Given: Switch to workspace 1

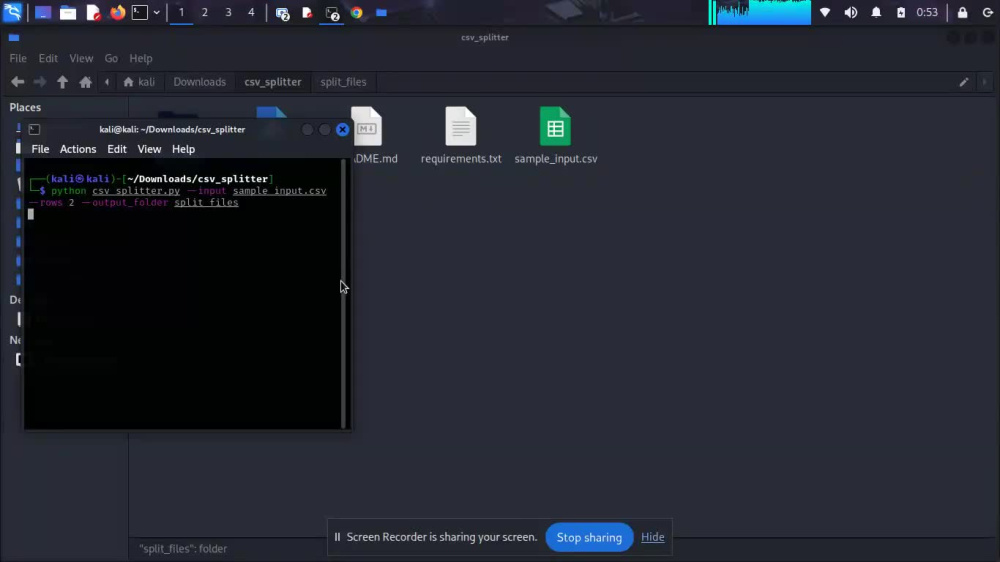Looking at the screenshot, I should coord(181,12).
